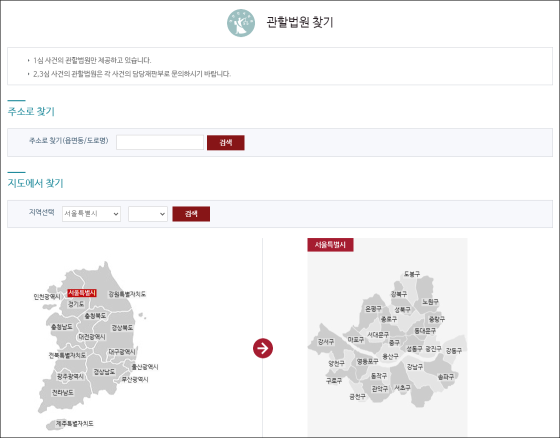Choose 강동구 on the Seoul map

454,351
